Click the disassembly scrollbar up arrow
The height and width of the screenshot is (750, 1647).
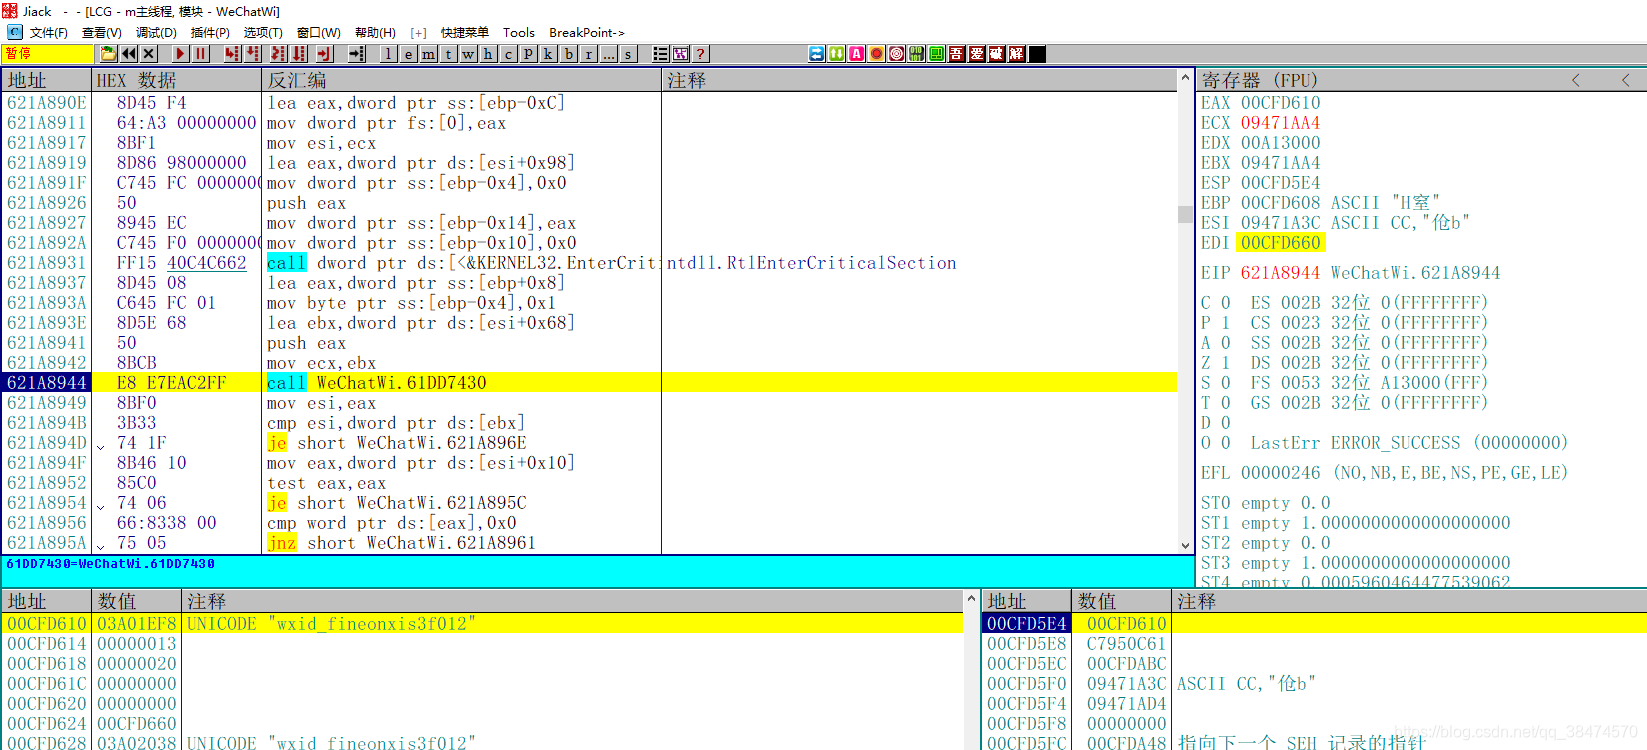pyautogui.click(x=1185, y=78)
